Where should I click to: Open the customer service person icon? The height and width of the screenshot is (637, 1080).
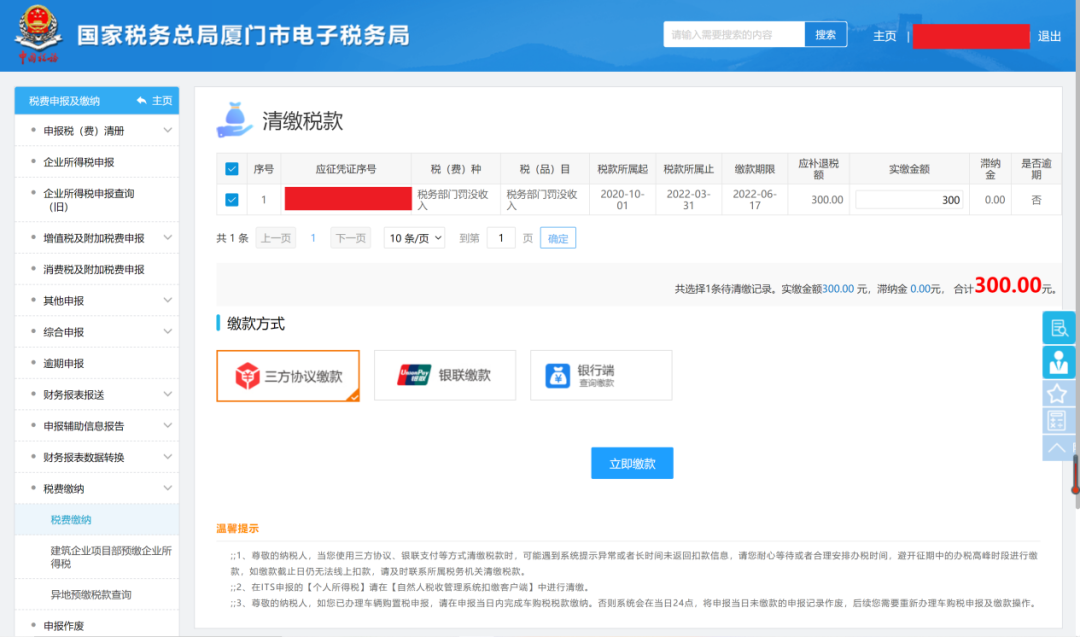(x=1058, y=362)
